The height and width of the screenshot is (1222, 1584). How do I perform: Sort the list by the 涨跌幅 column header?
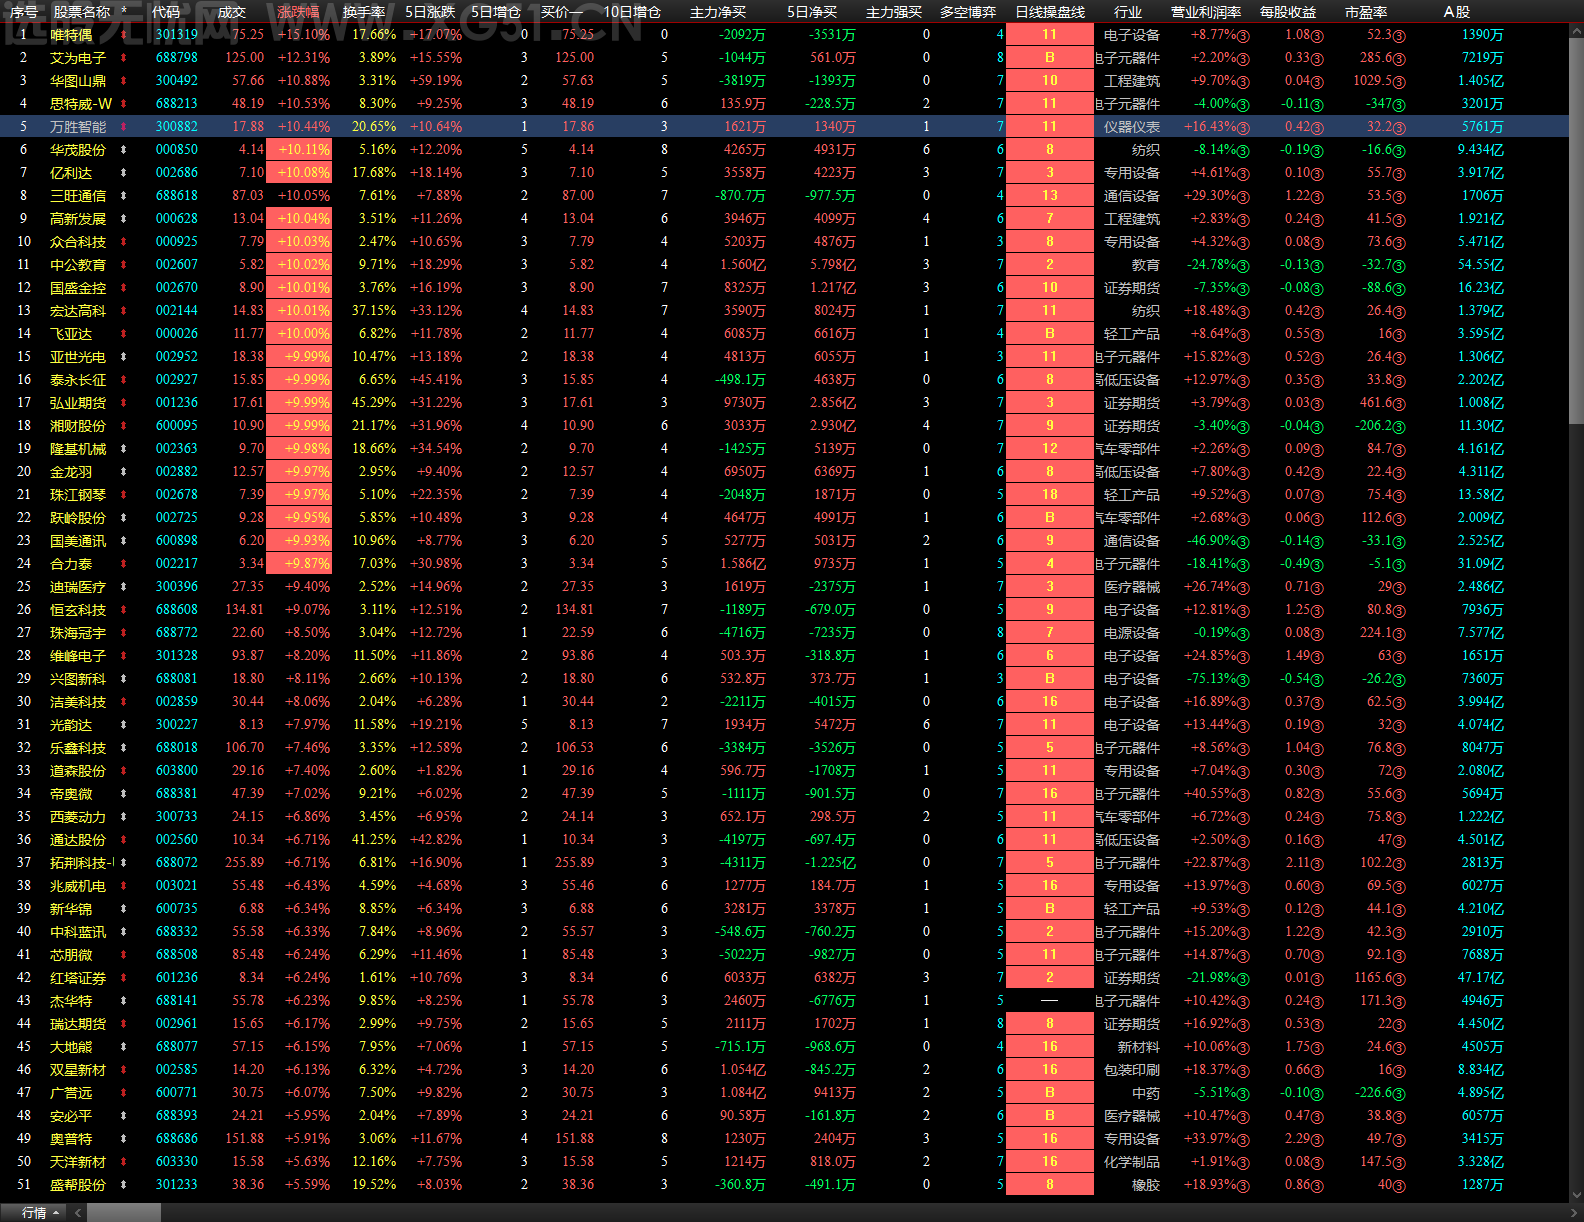click(298, 12)
